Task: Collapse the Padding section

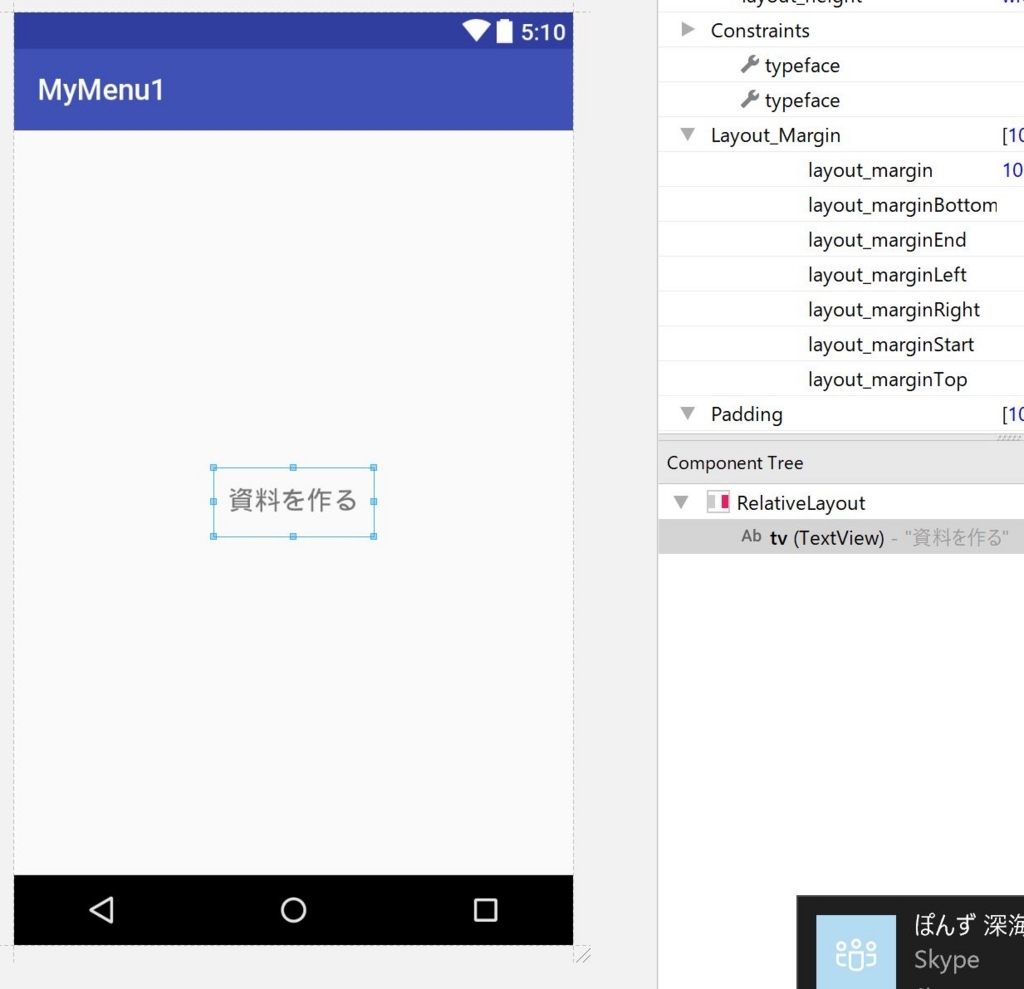Action: coord(688,413)
